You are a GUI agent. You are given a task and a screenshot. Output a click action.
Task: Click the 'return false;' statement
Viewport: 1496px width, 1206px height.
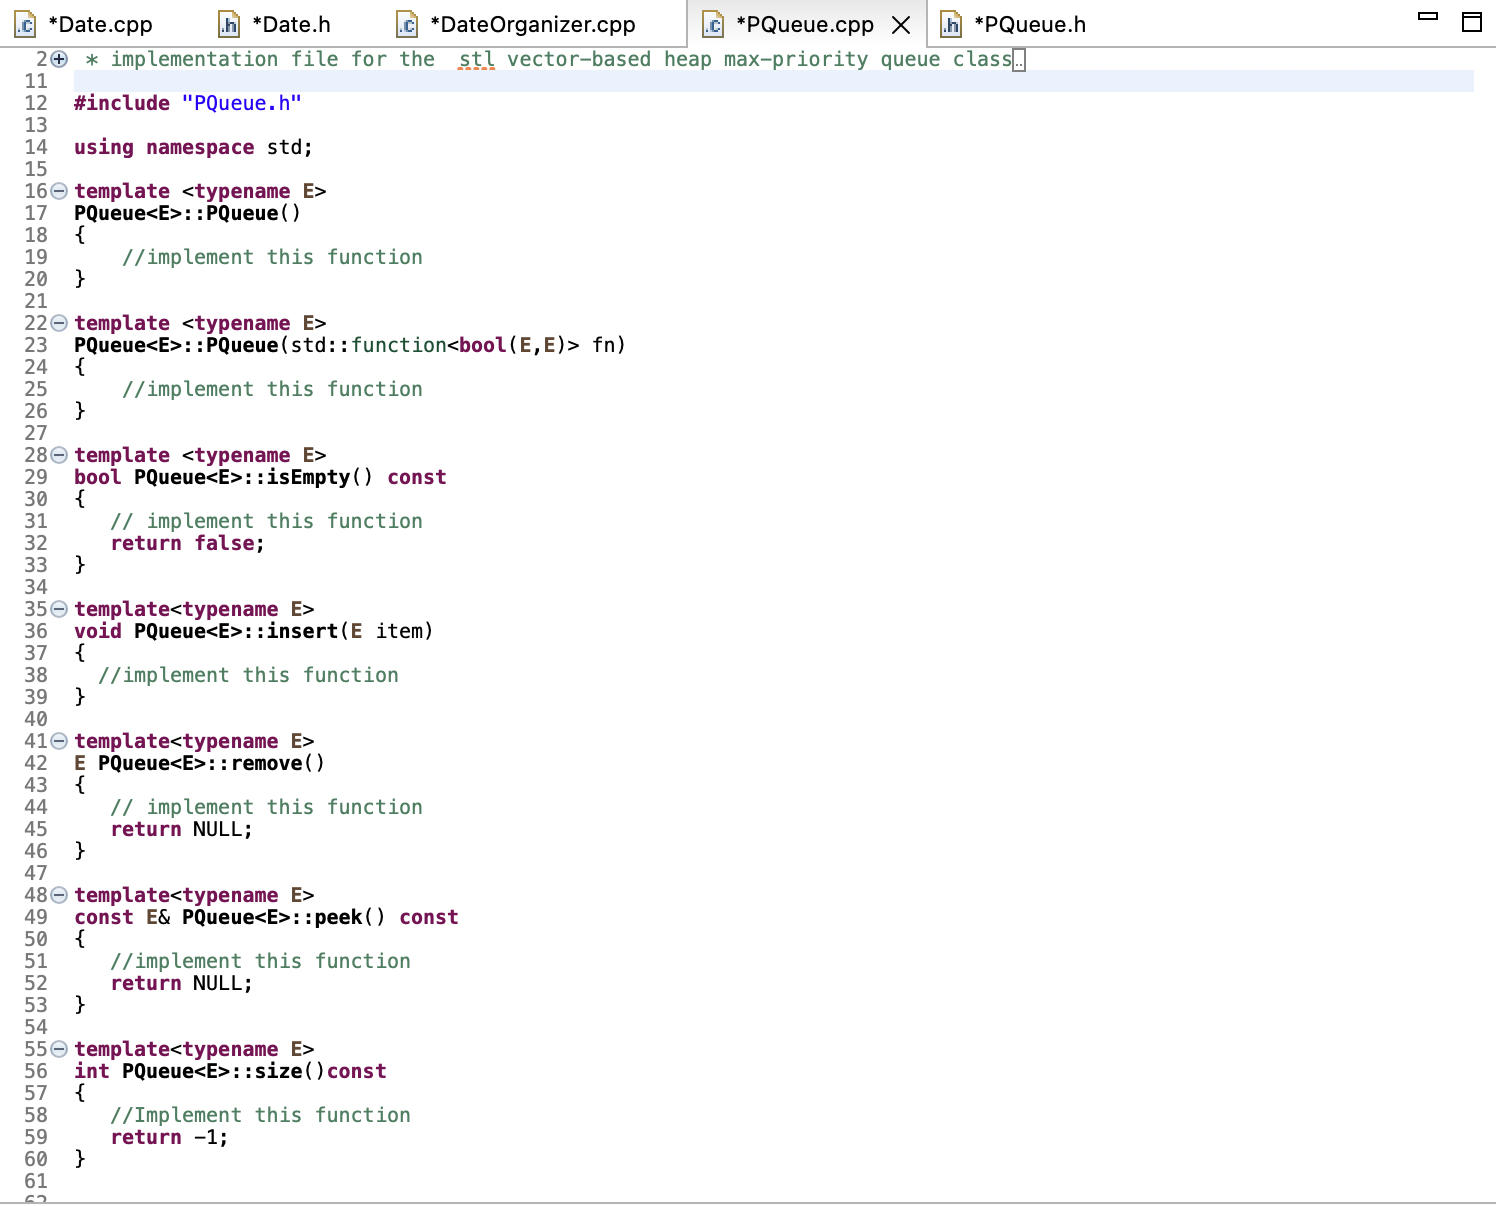187,543
